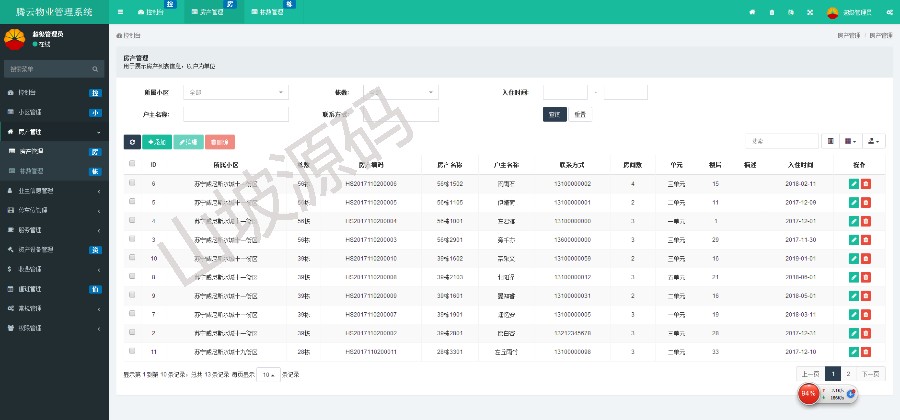This screenshot has height=420, width=900.
Task: Edit row ID 5 with green pencil icon
Action: coord(854,203)
